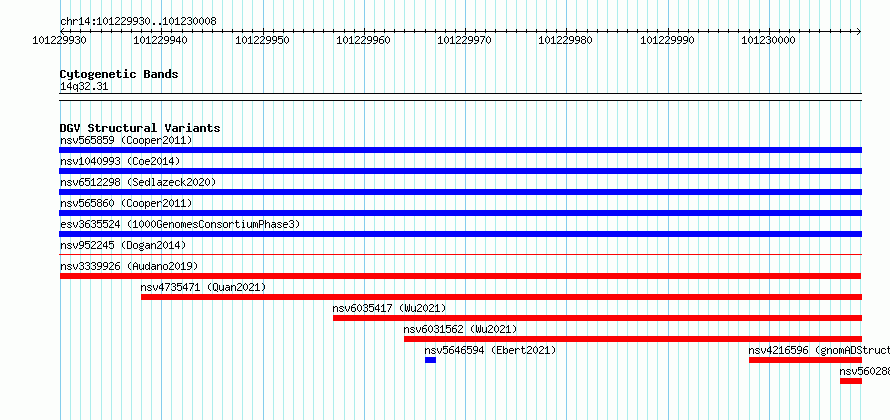Open the nsv6035417 (Wu2021) label
This screenshot has height=420, width=890.
pyautogui.click(x=389, y=308)
